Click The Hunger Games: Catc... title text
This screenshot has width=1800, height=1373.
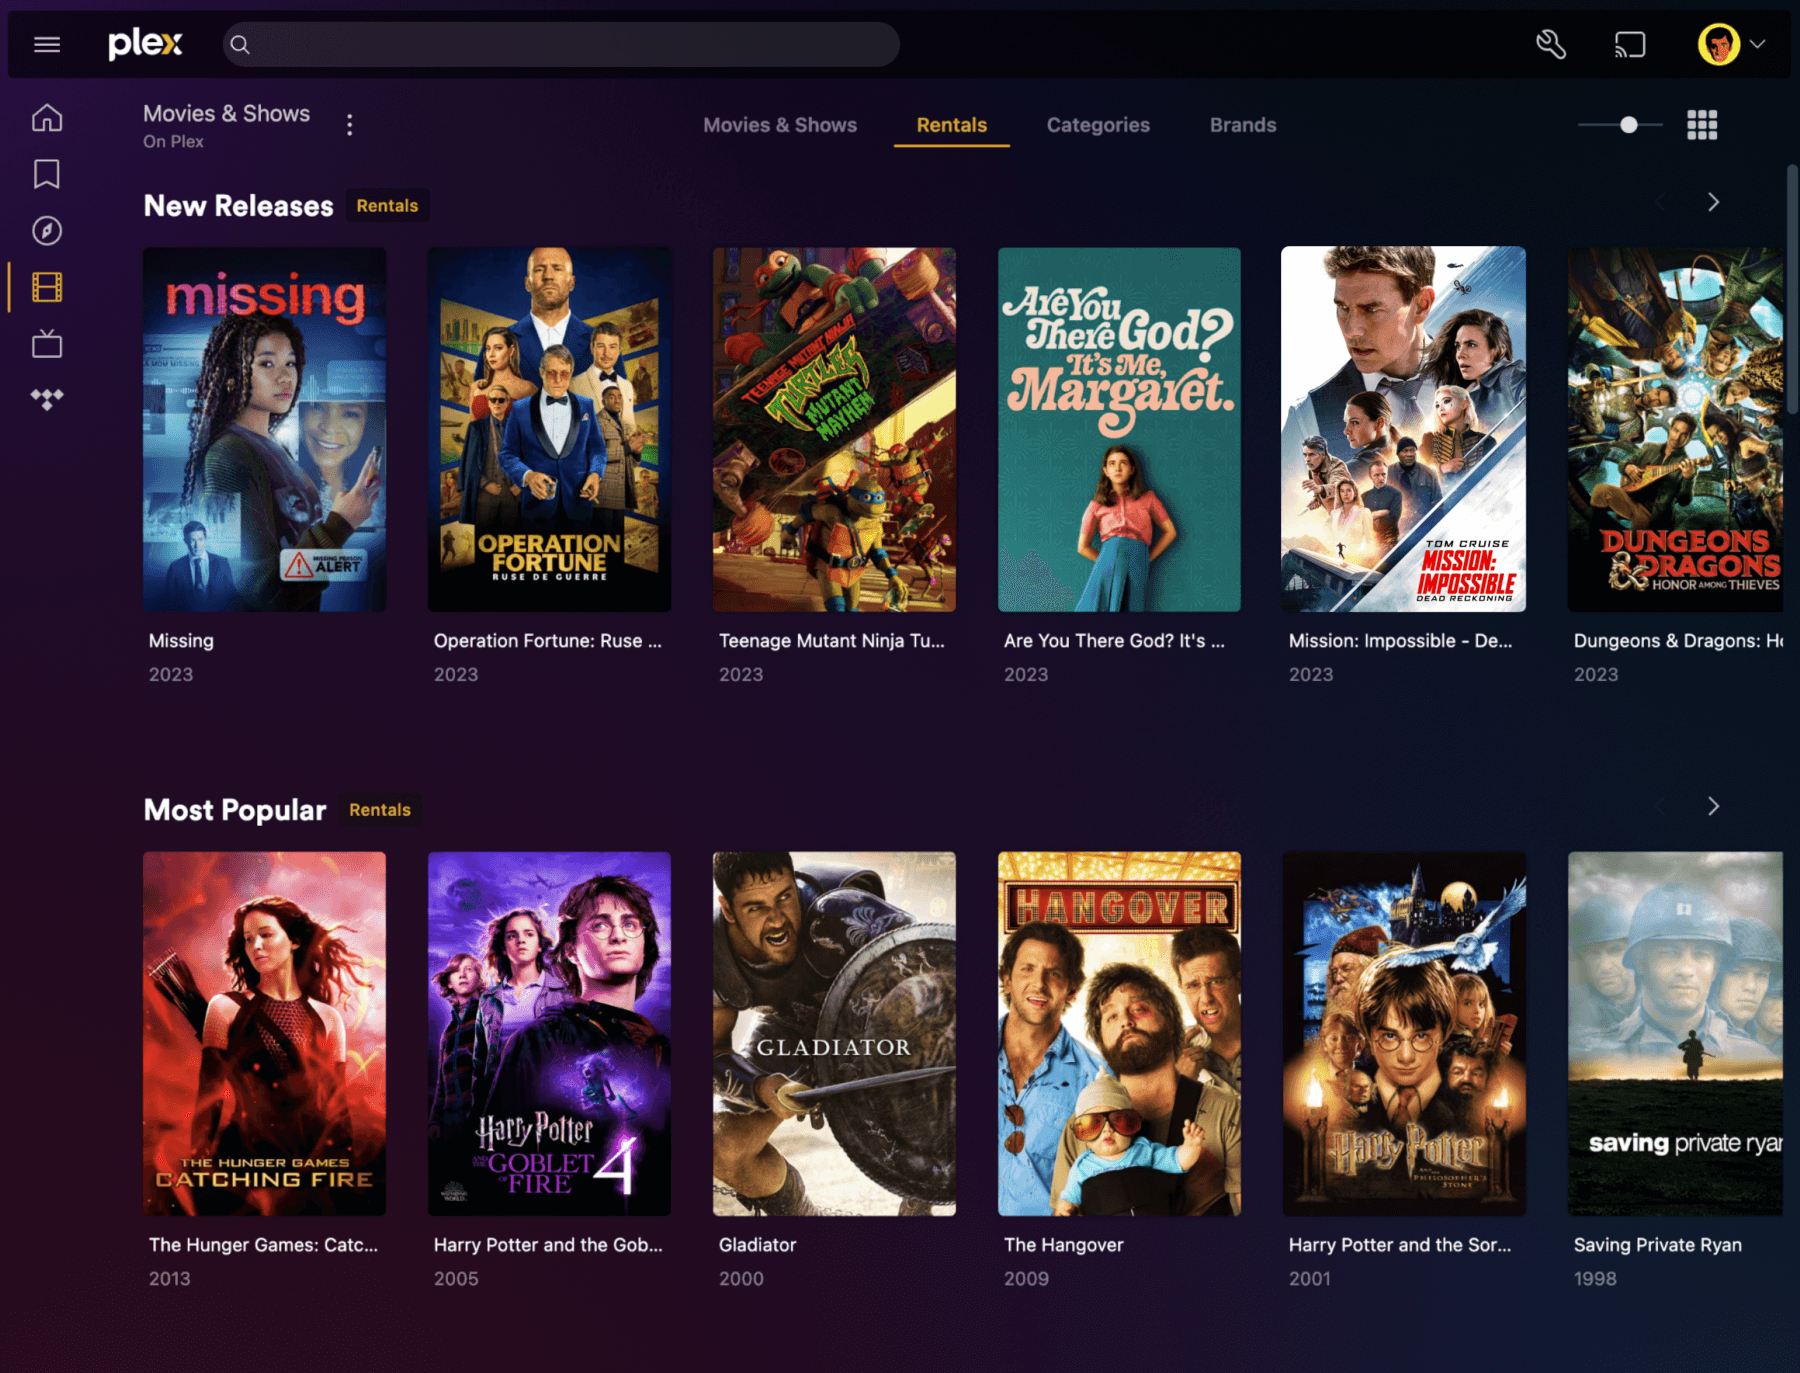click(x=264, y=1245)
